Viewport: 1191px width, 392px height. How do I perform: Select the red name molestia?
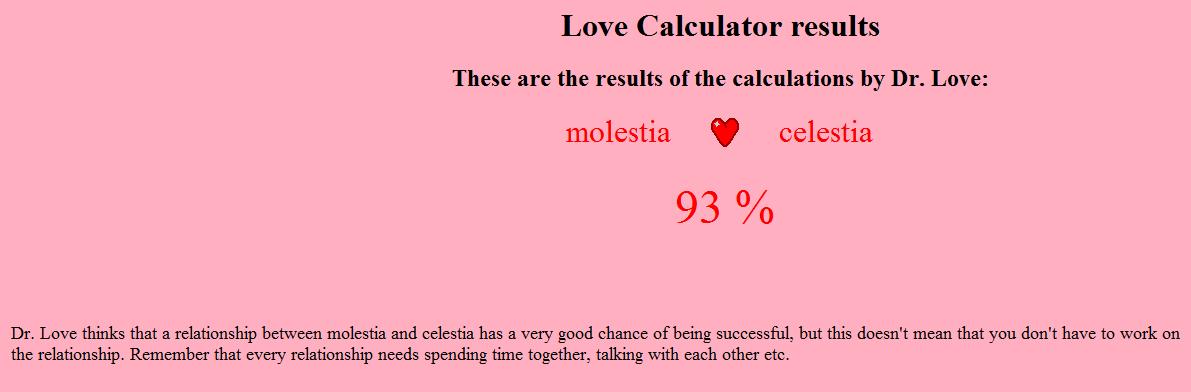[618, 132]
